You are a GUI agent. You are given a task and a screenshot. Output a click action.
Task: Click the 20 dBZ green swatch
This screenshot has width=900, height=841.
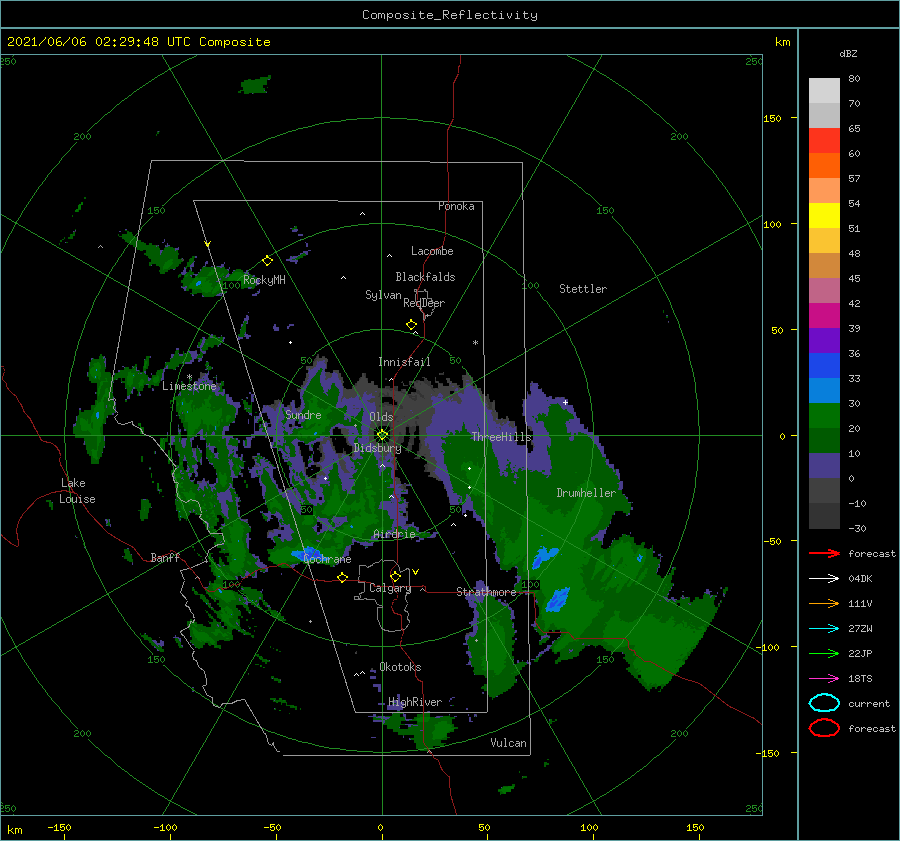(x=824, y=415)
